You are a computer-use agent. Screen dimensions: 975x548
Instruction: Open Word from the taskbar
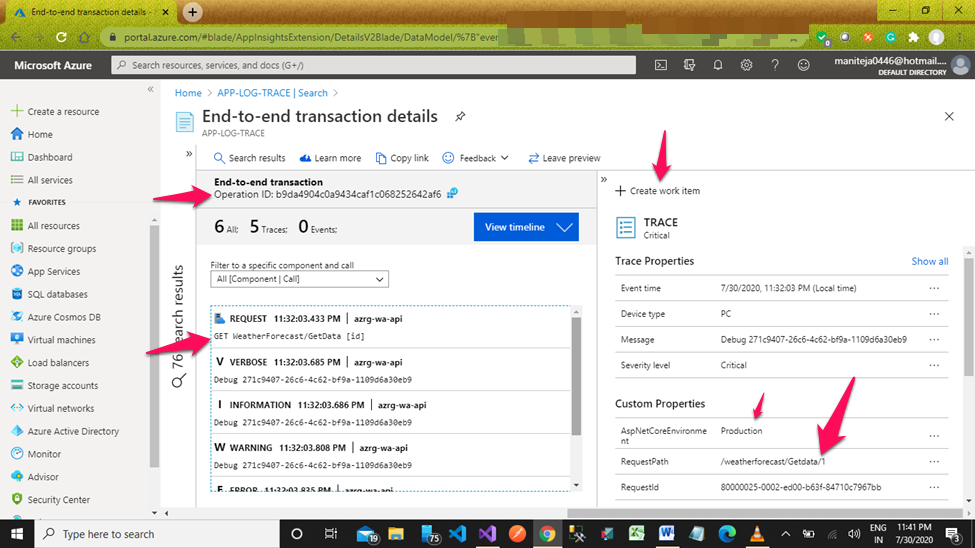pyautogui.click(x=667, y=534)
